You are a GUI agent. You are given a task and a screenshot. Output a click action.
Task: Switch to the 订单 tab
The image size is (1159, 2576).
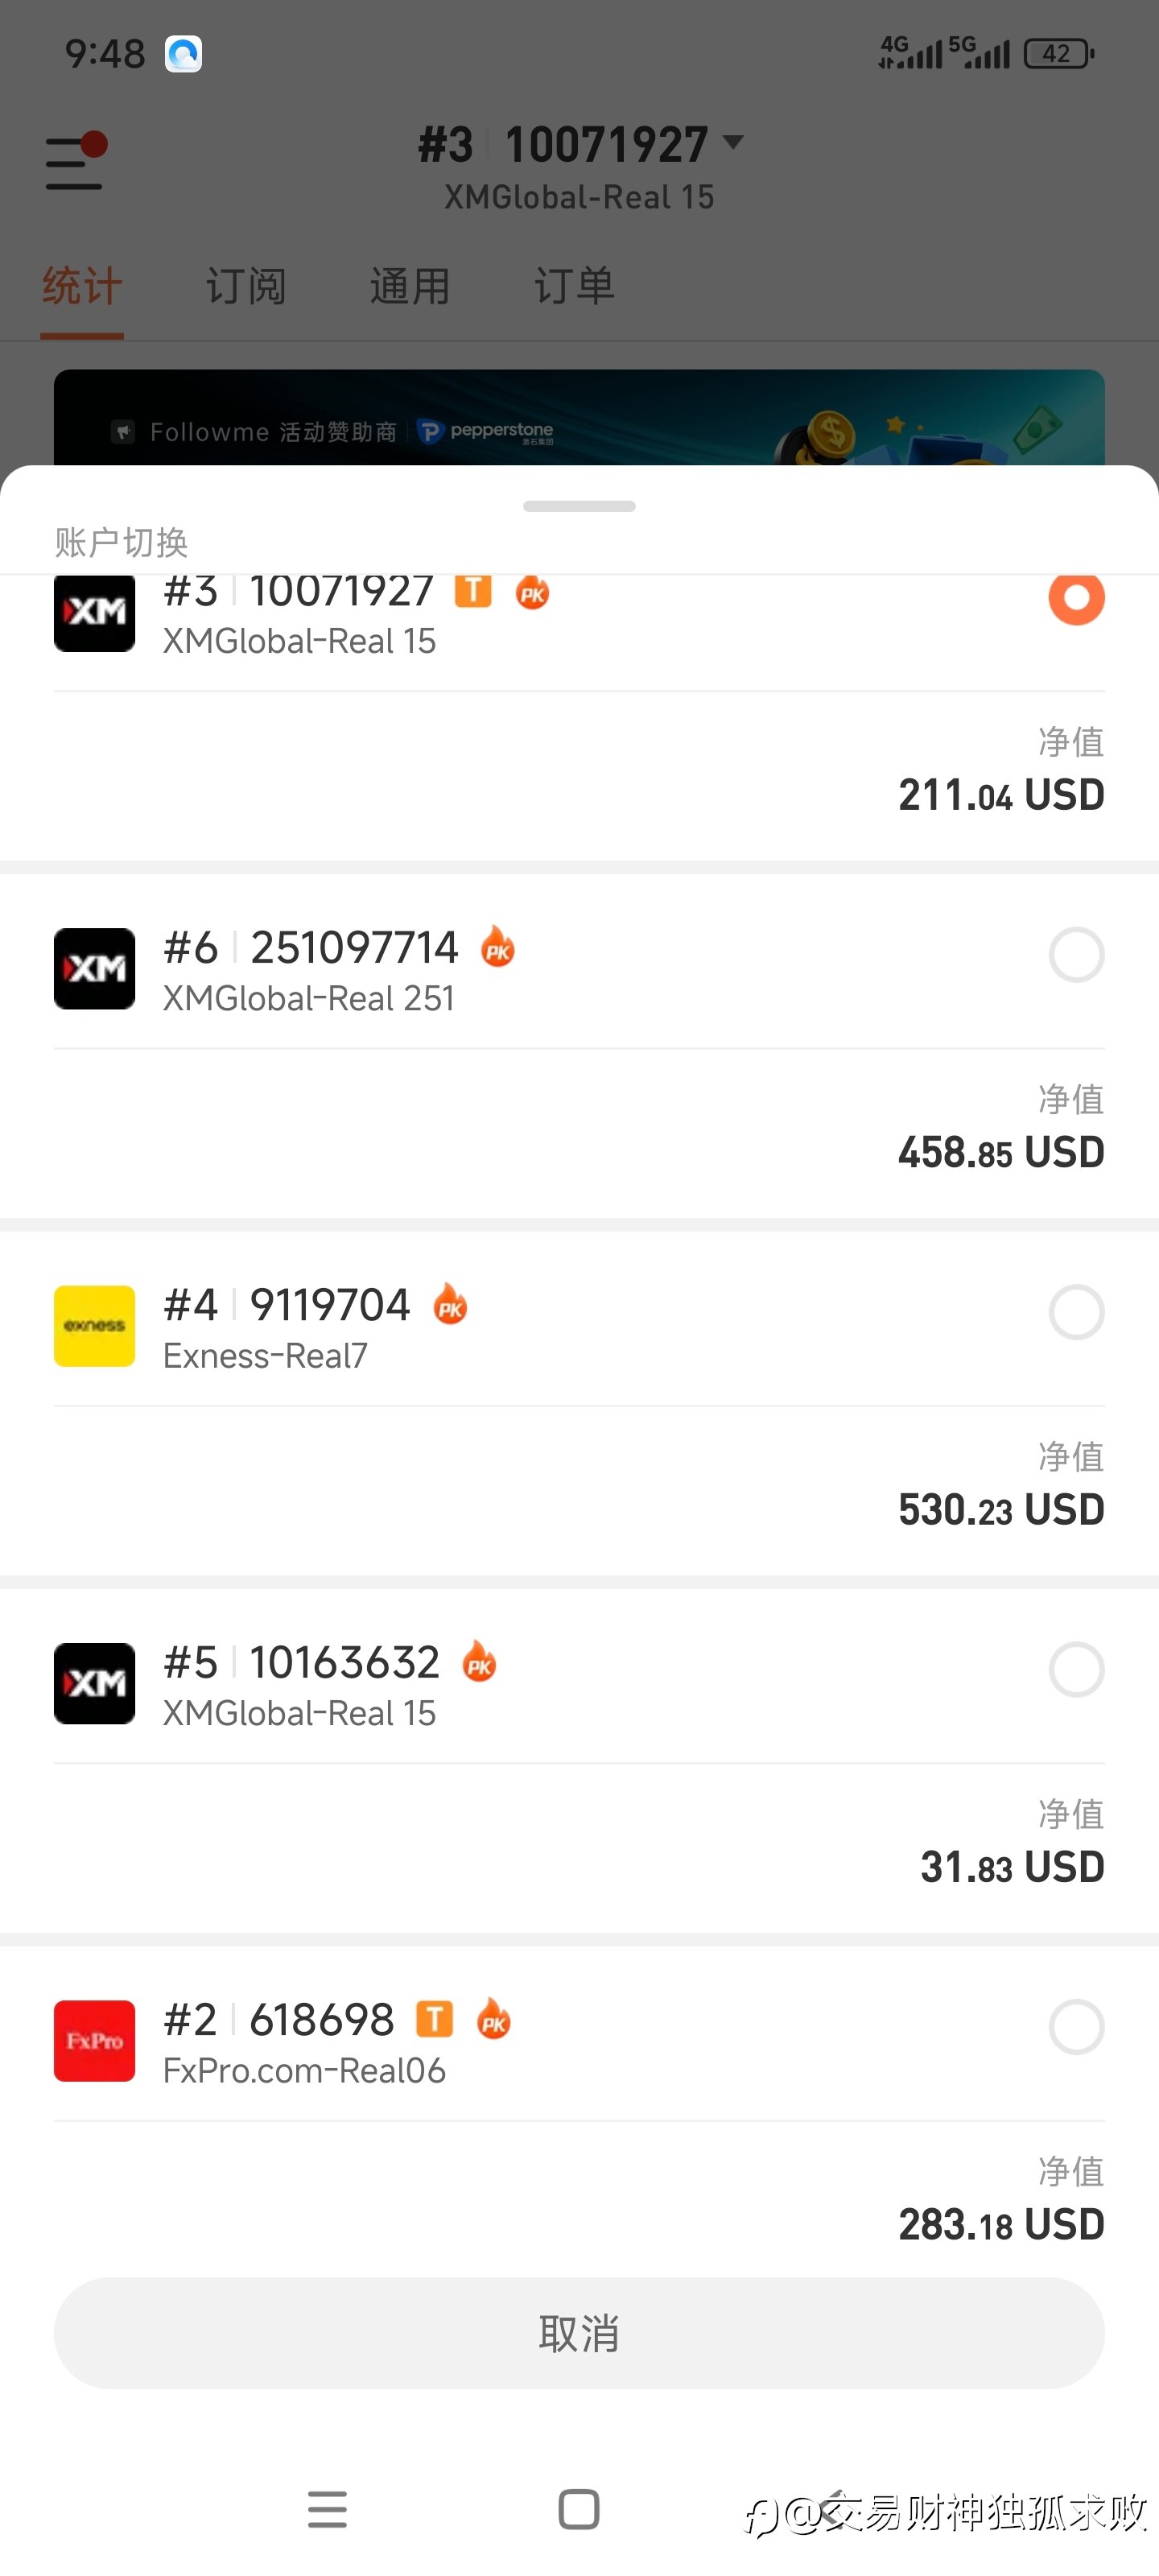(574, 287)
